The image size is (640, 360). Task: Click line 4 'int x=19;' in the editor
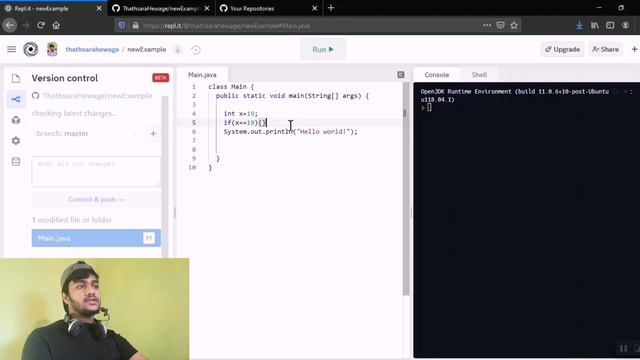click(x=240, y=114)
